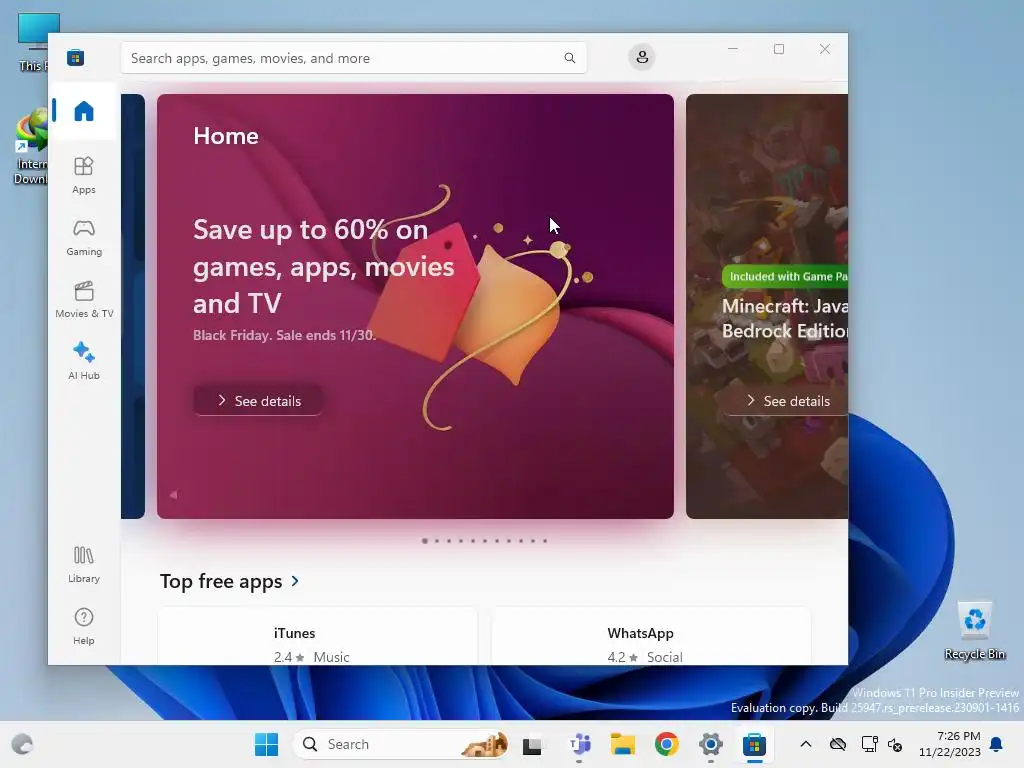Click the muted volume tray icon
This screenshot has height=768, width=1024.
click(x=895, y=744)
